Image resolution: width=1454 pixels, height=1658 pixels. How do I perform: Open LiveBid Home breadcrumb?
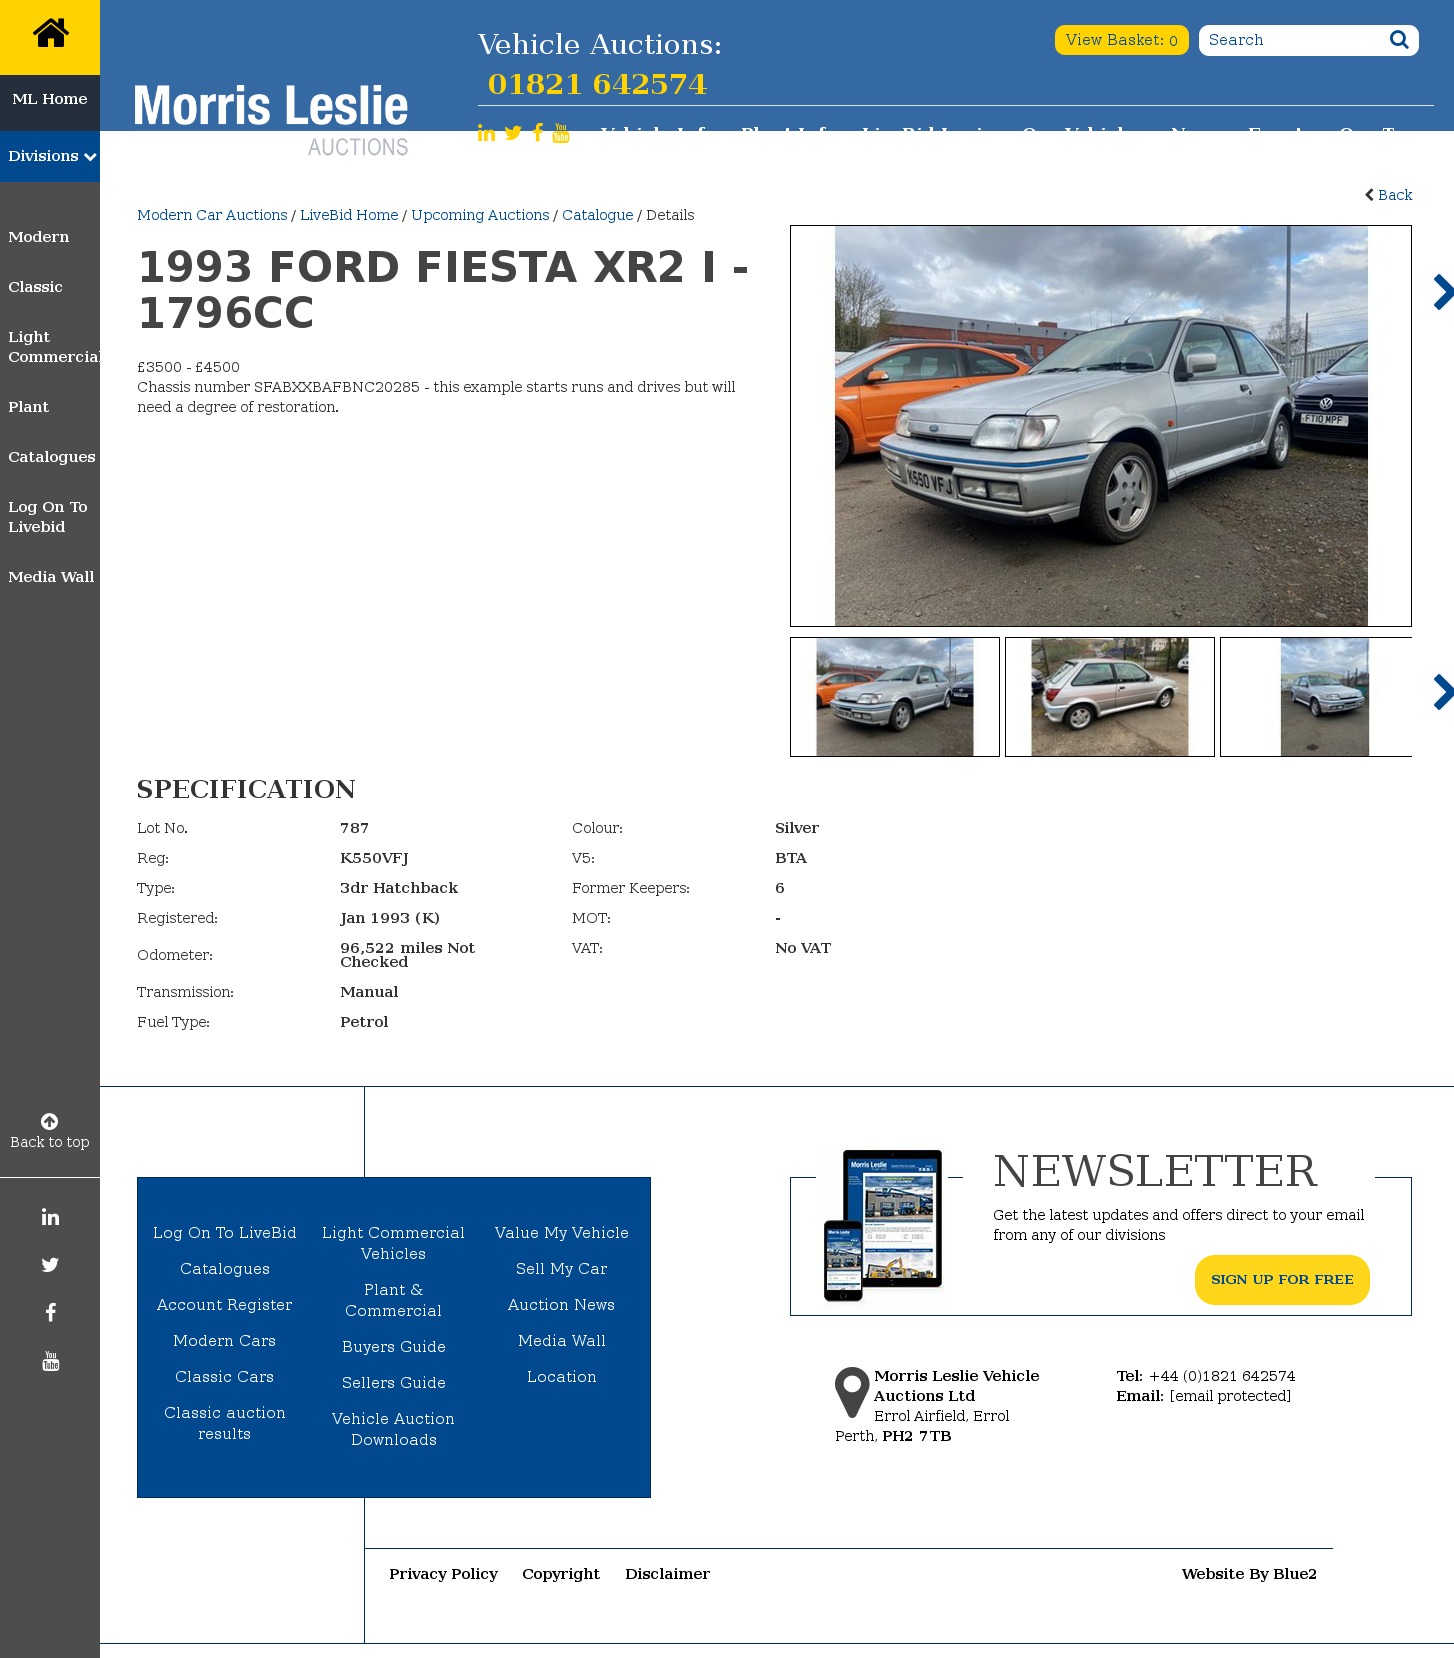[349, 215]
